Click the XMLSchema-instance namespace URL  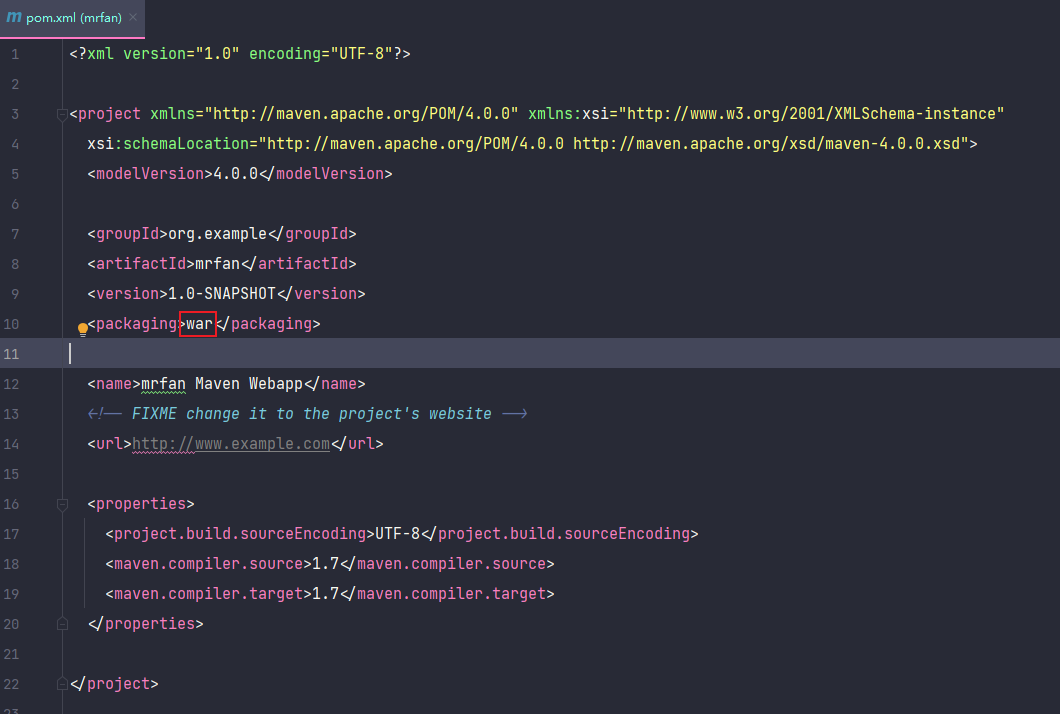pos(811,114)
